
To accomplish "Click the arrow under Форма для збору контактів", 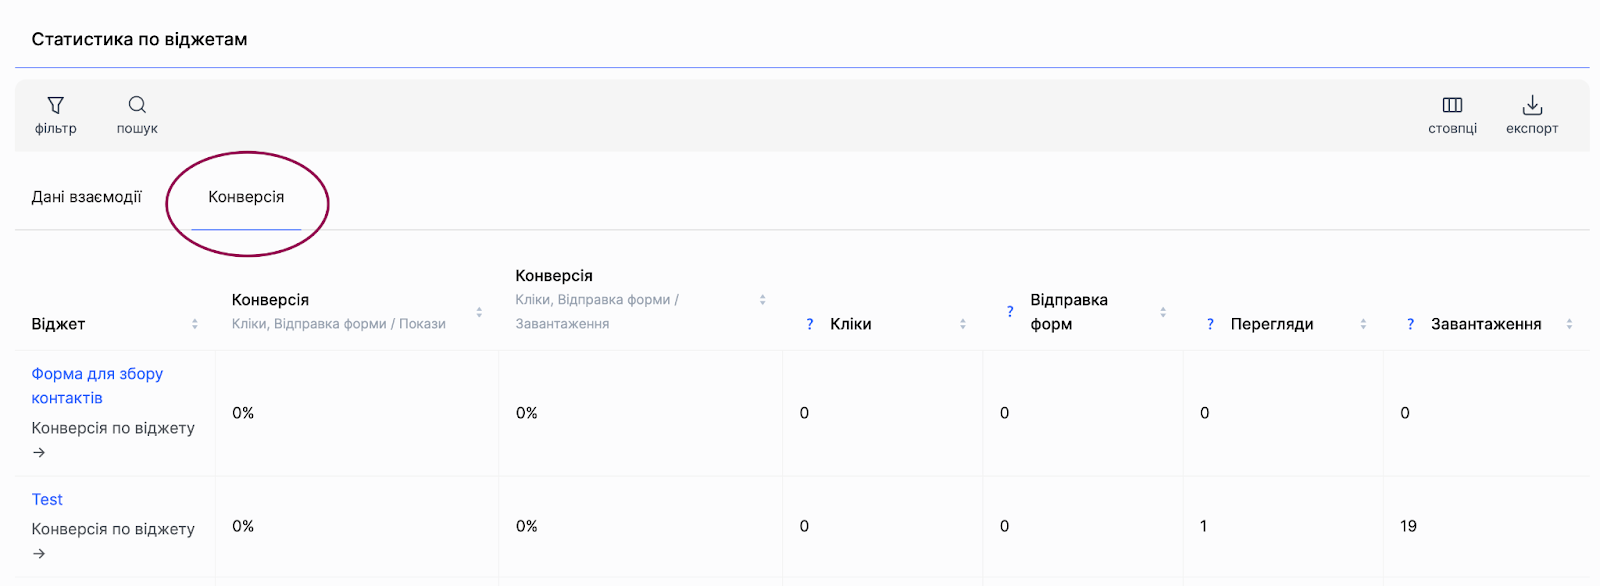I will click(x=39, y=453).
